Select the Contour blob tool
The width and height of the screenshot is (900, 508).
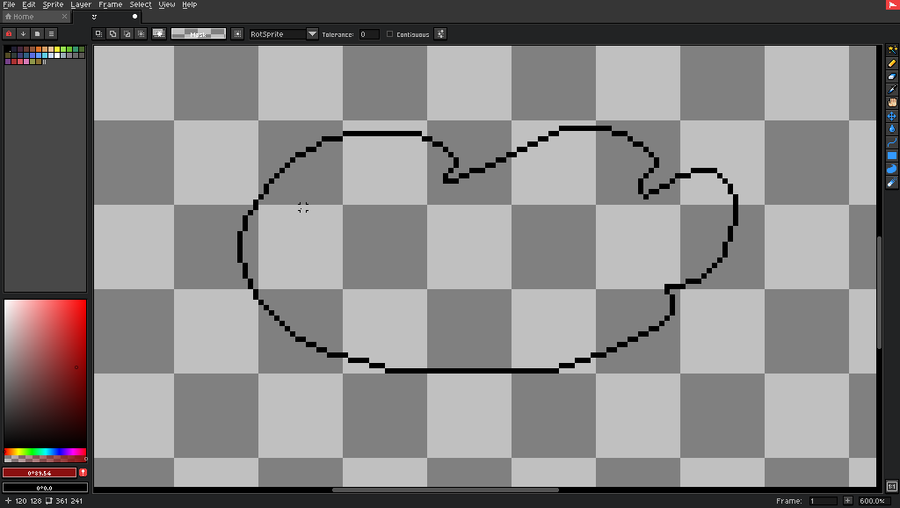click(x=891, y=169)
